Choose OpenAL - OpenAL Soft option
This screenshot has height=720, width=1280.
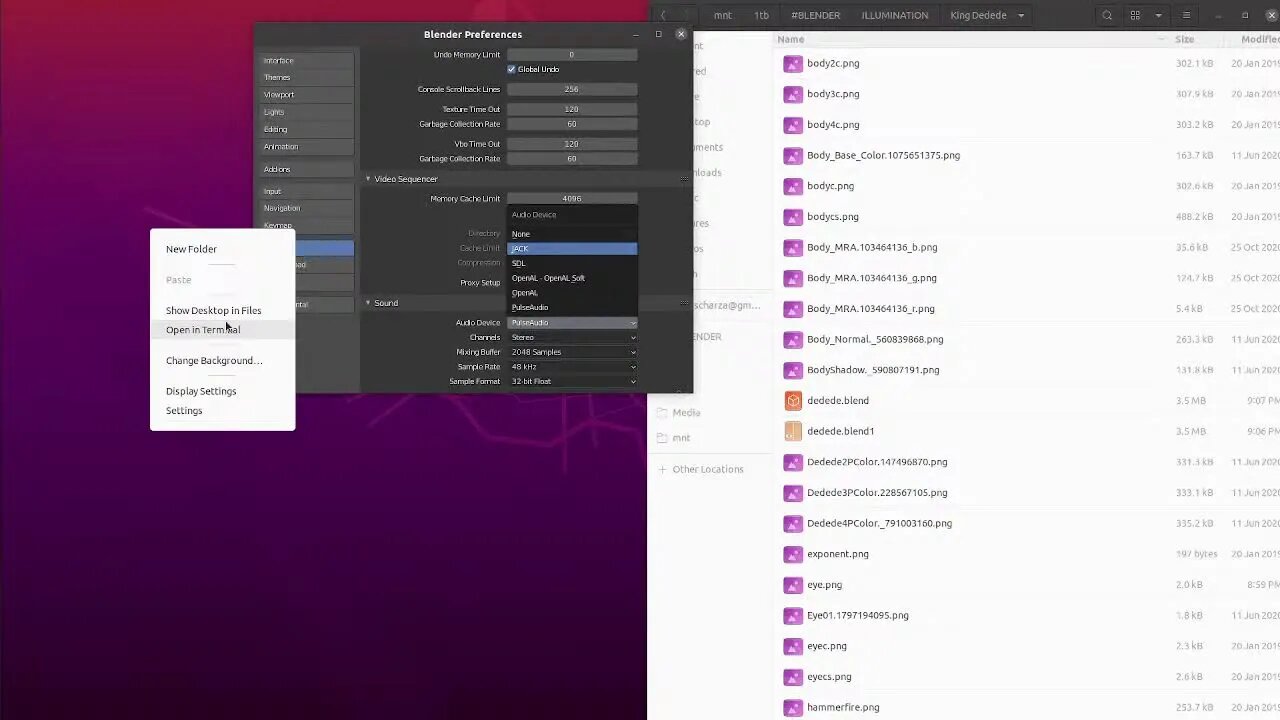click(x=572, y=278)
